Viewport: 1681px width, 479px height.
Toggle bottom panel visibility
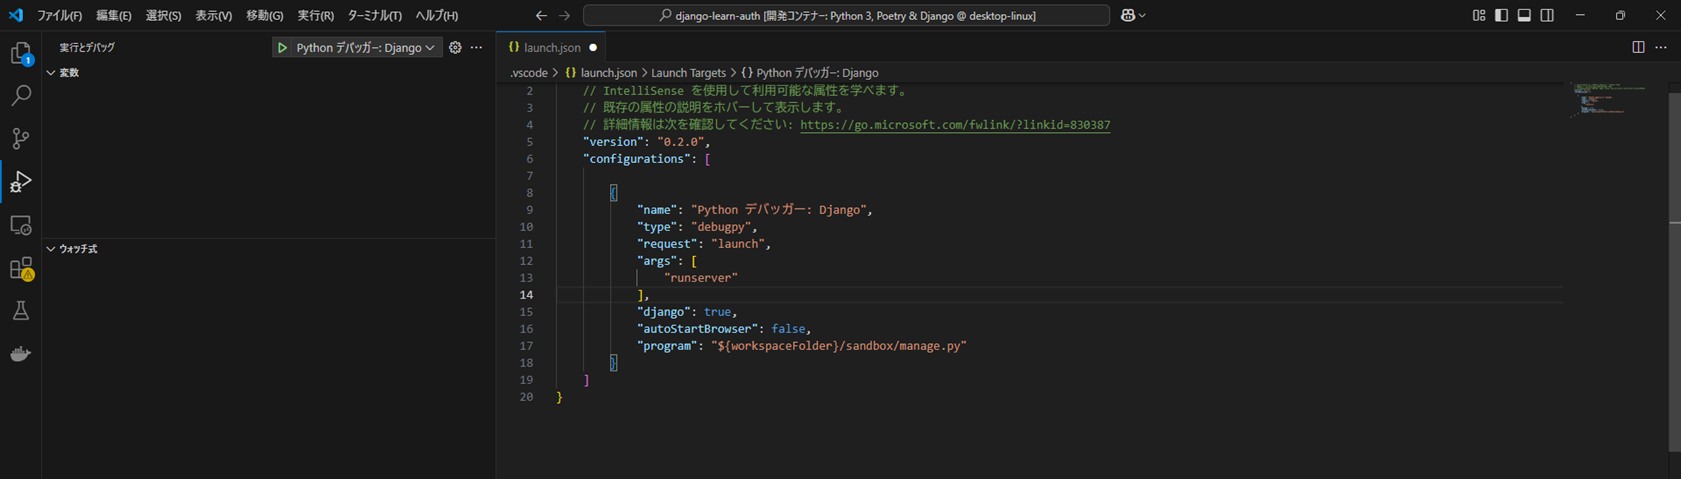(x=1524, y=15)
